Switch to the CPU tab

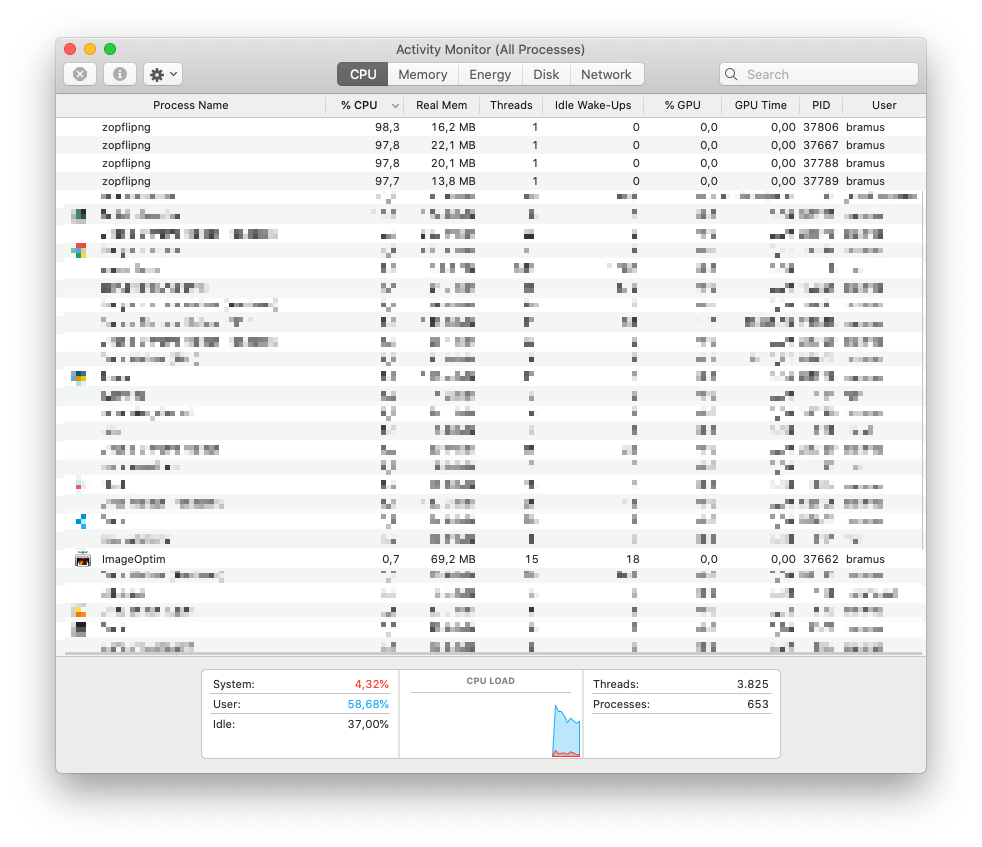click(363, 75)
